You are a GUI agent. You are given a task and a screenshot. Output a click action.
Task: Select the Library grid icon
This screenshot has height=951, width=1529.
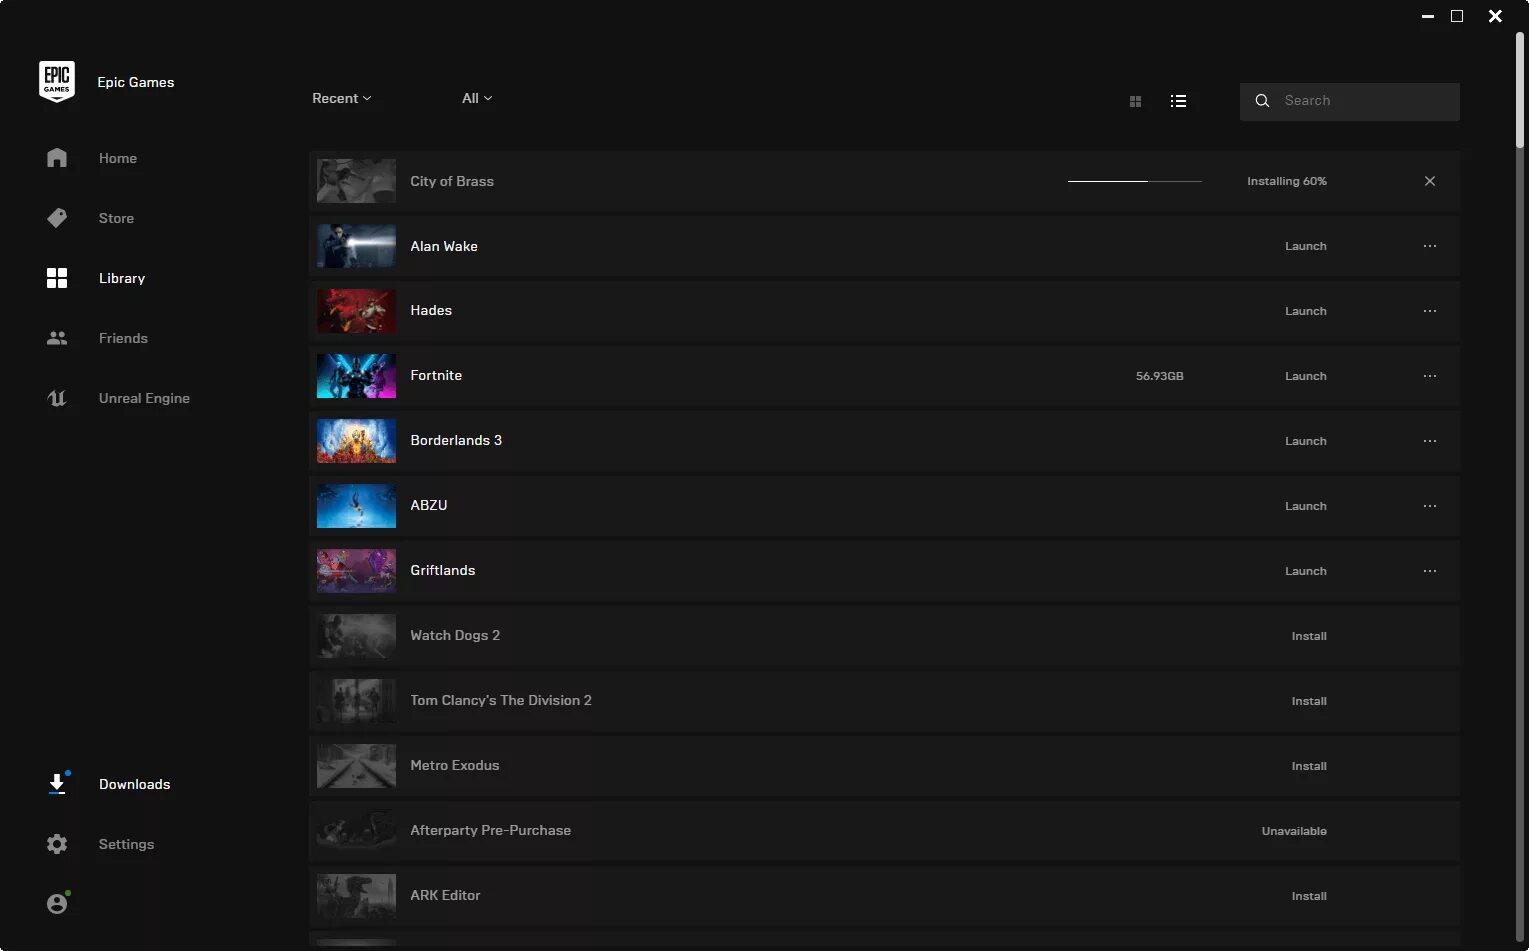(x=57, y=278)
